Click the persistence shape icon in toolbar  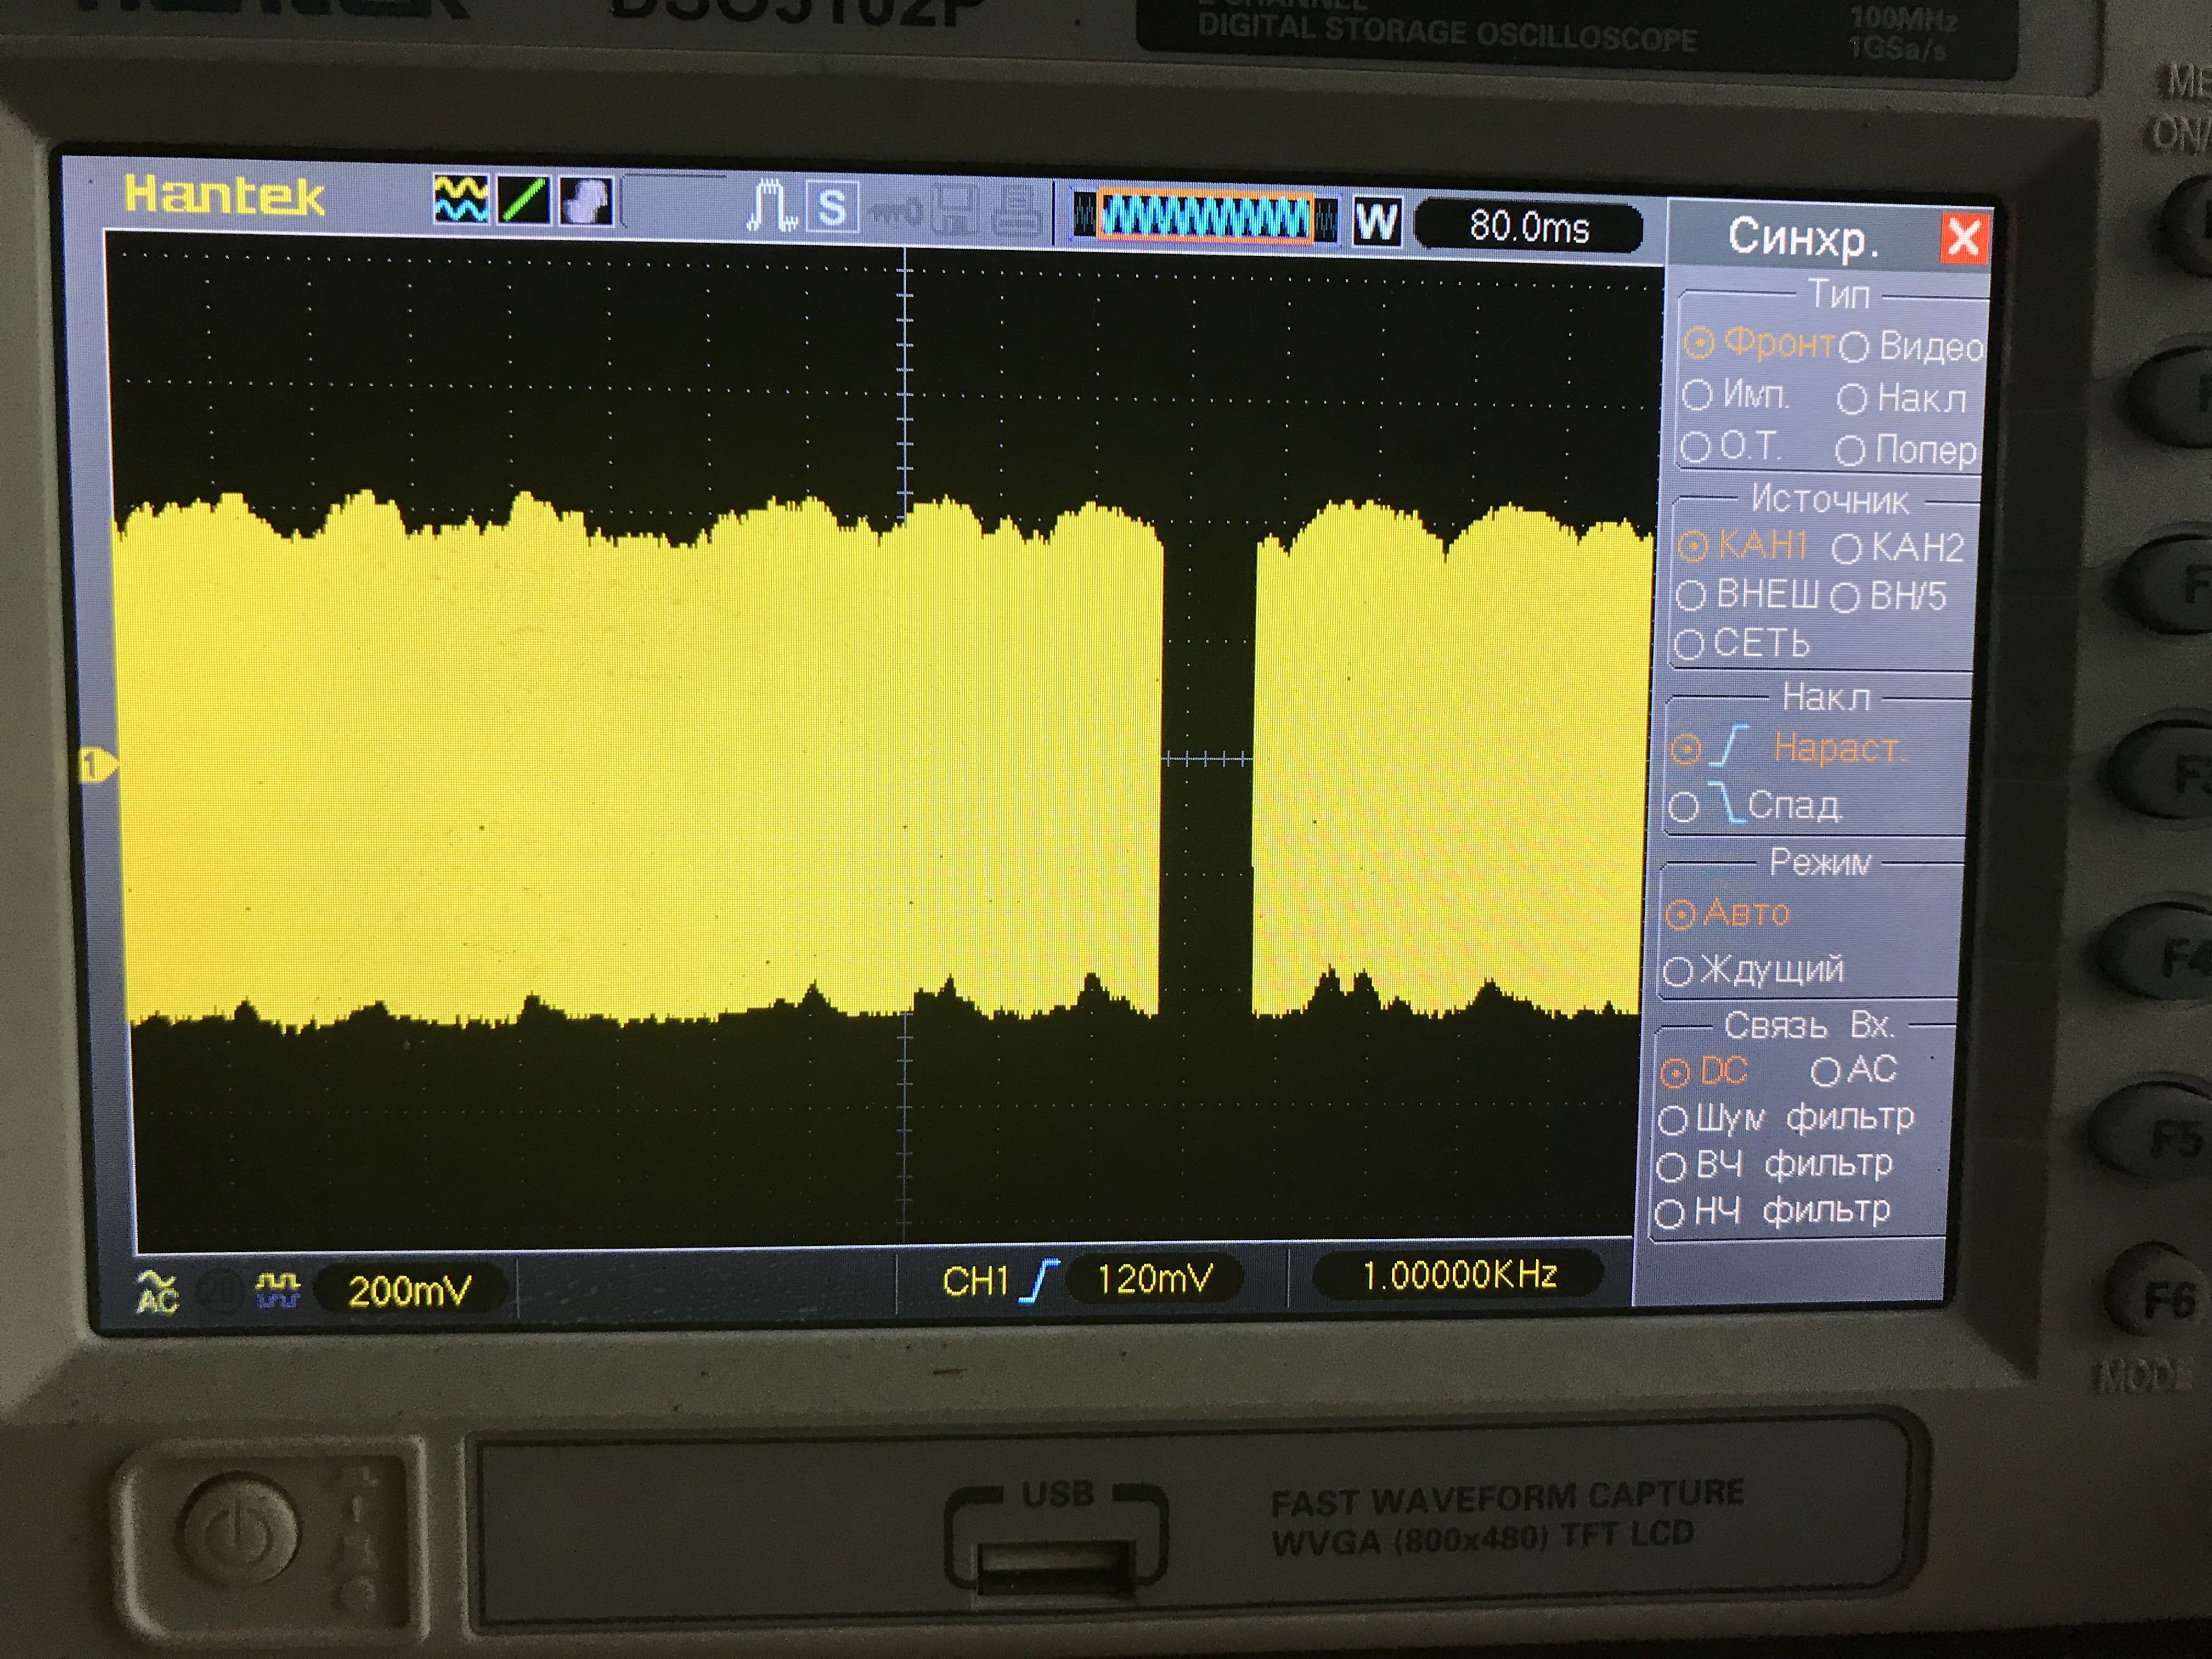pyautogui.click(x=585, y=201)
